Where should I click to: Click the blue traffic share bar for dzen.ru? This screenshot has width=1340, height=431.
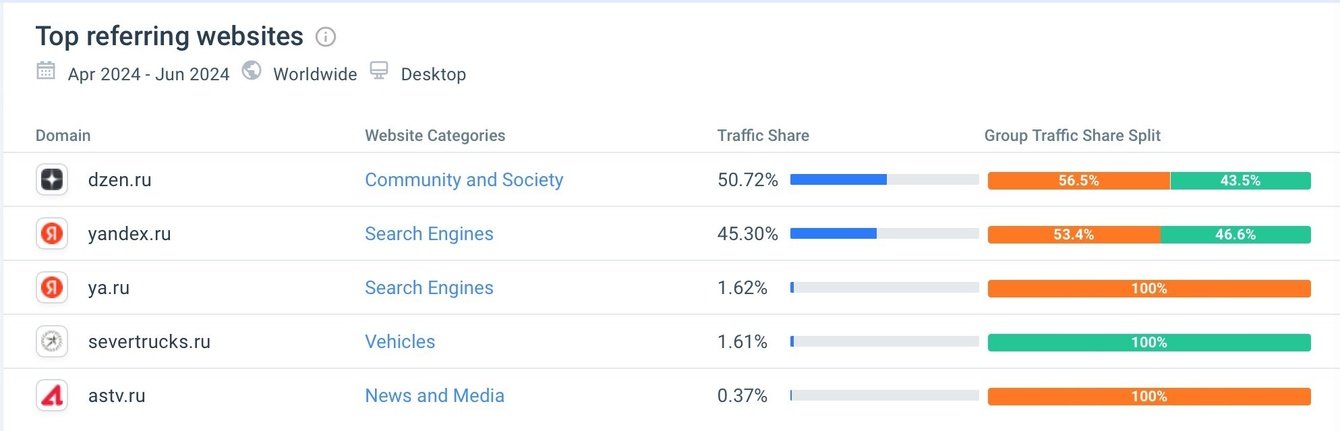point(838,180)
